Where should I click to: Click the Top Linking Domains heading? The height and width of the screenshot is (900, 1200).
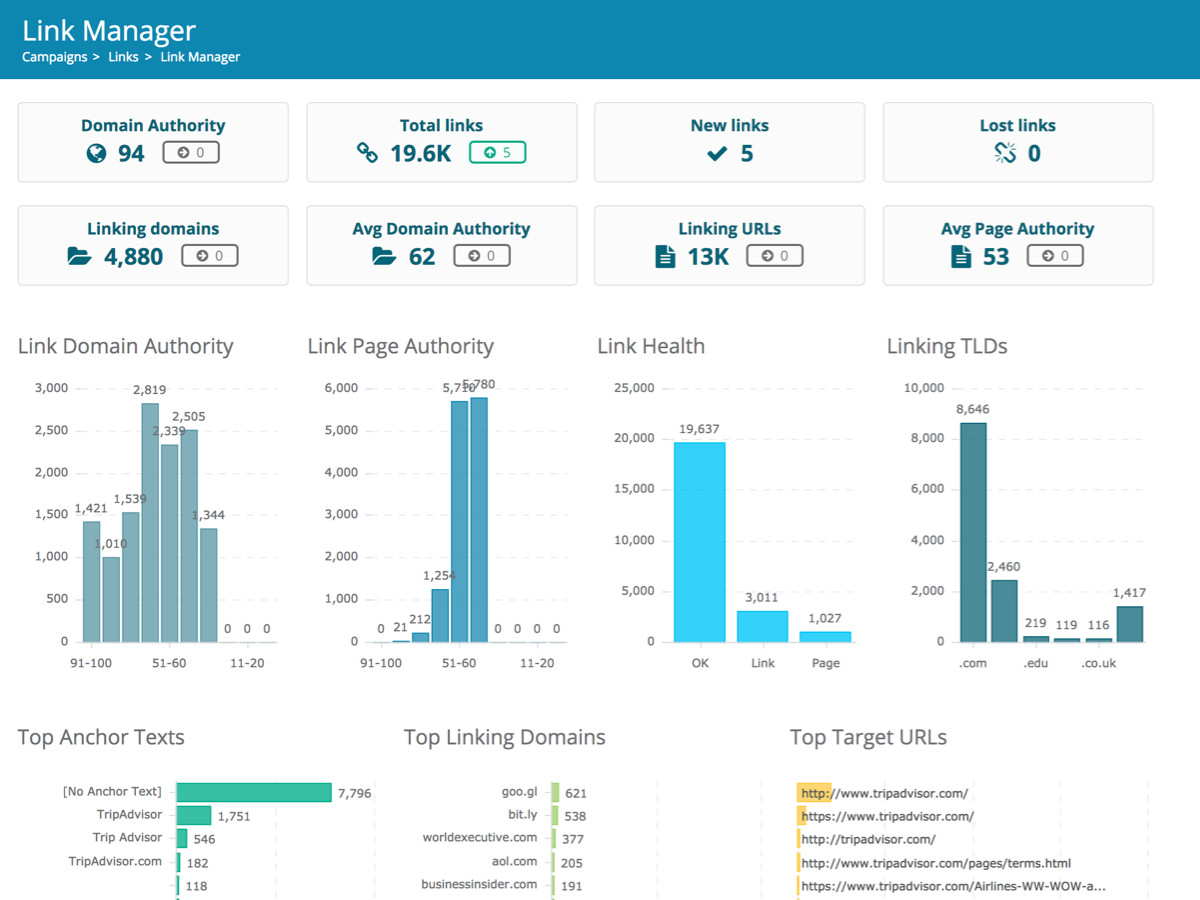click(x=505, y=737)
